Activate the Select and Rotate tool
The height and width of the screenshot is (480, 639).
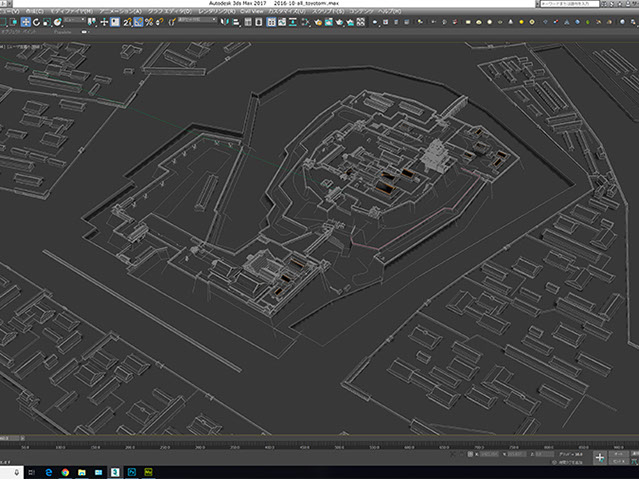coord(37,21)
